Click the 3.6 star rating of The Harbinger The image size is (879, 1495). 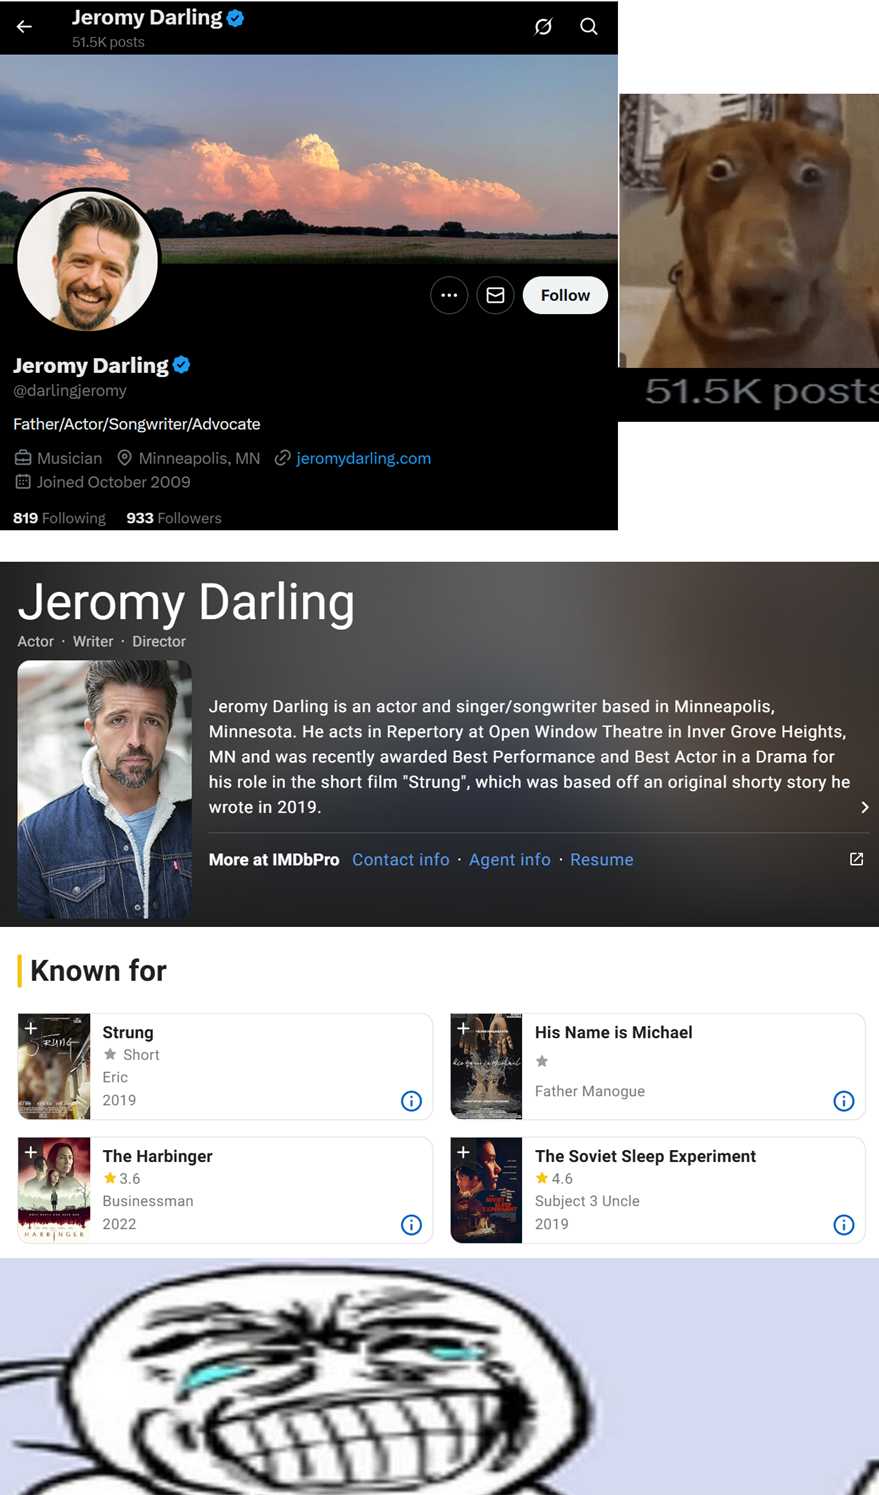(x=122, y=1179)
